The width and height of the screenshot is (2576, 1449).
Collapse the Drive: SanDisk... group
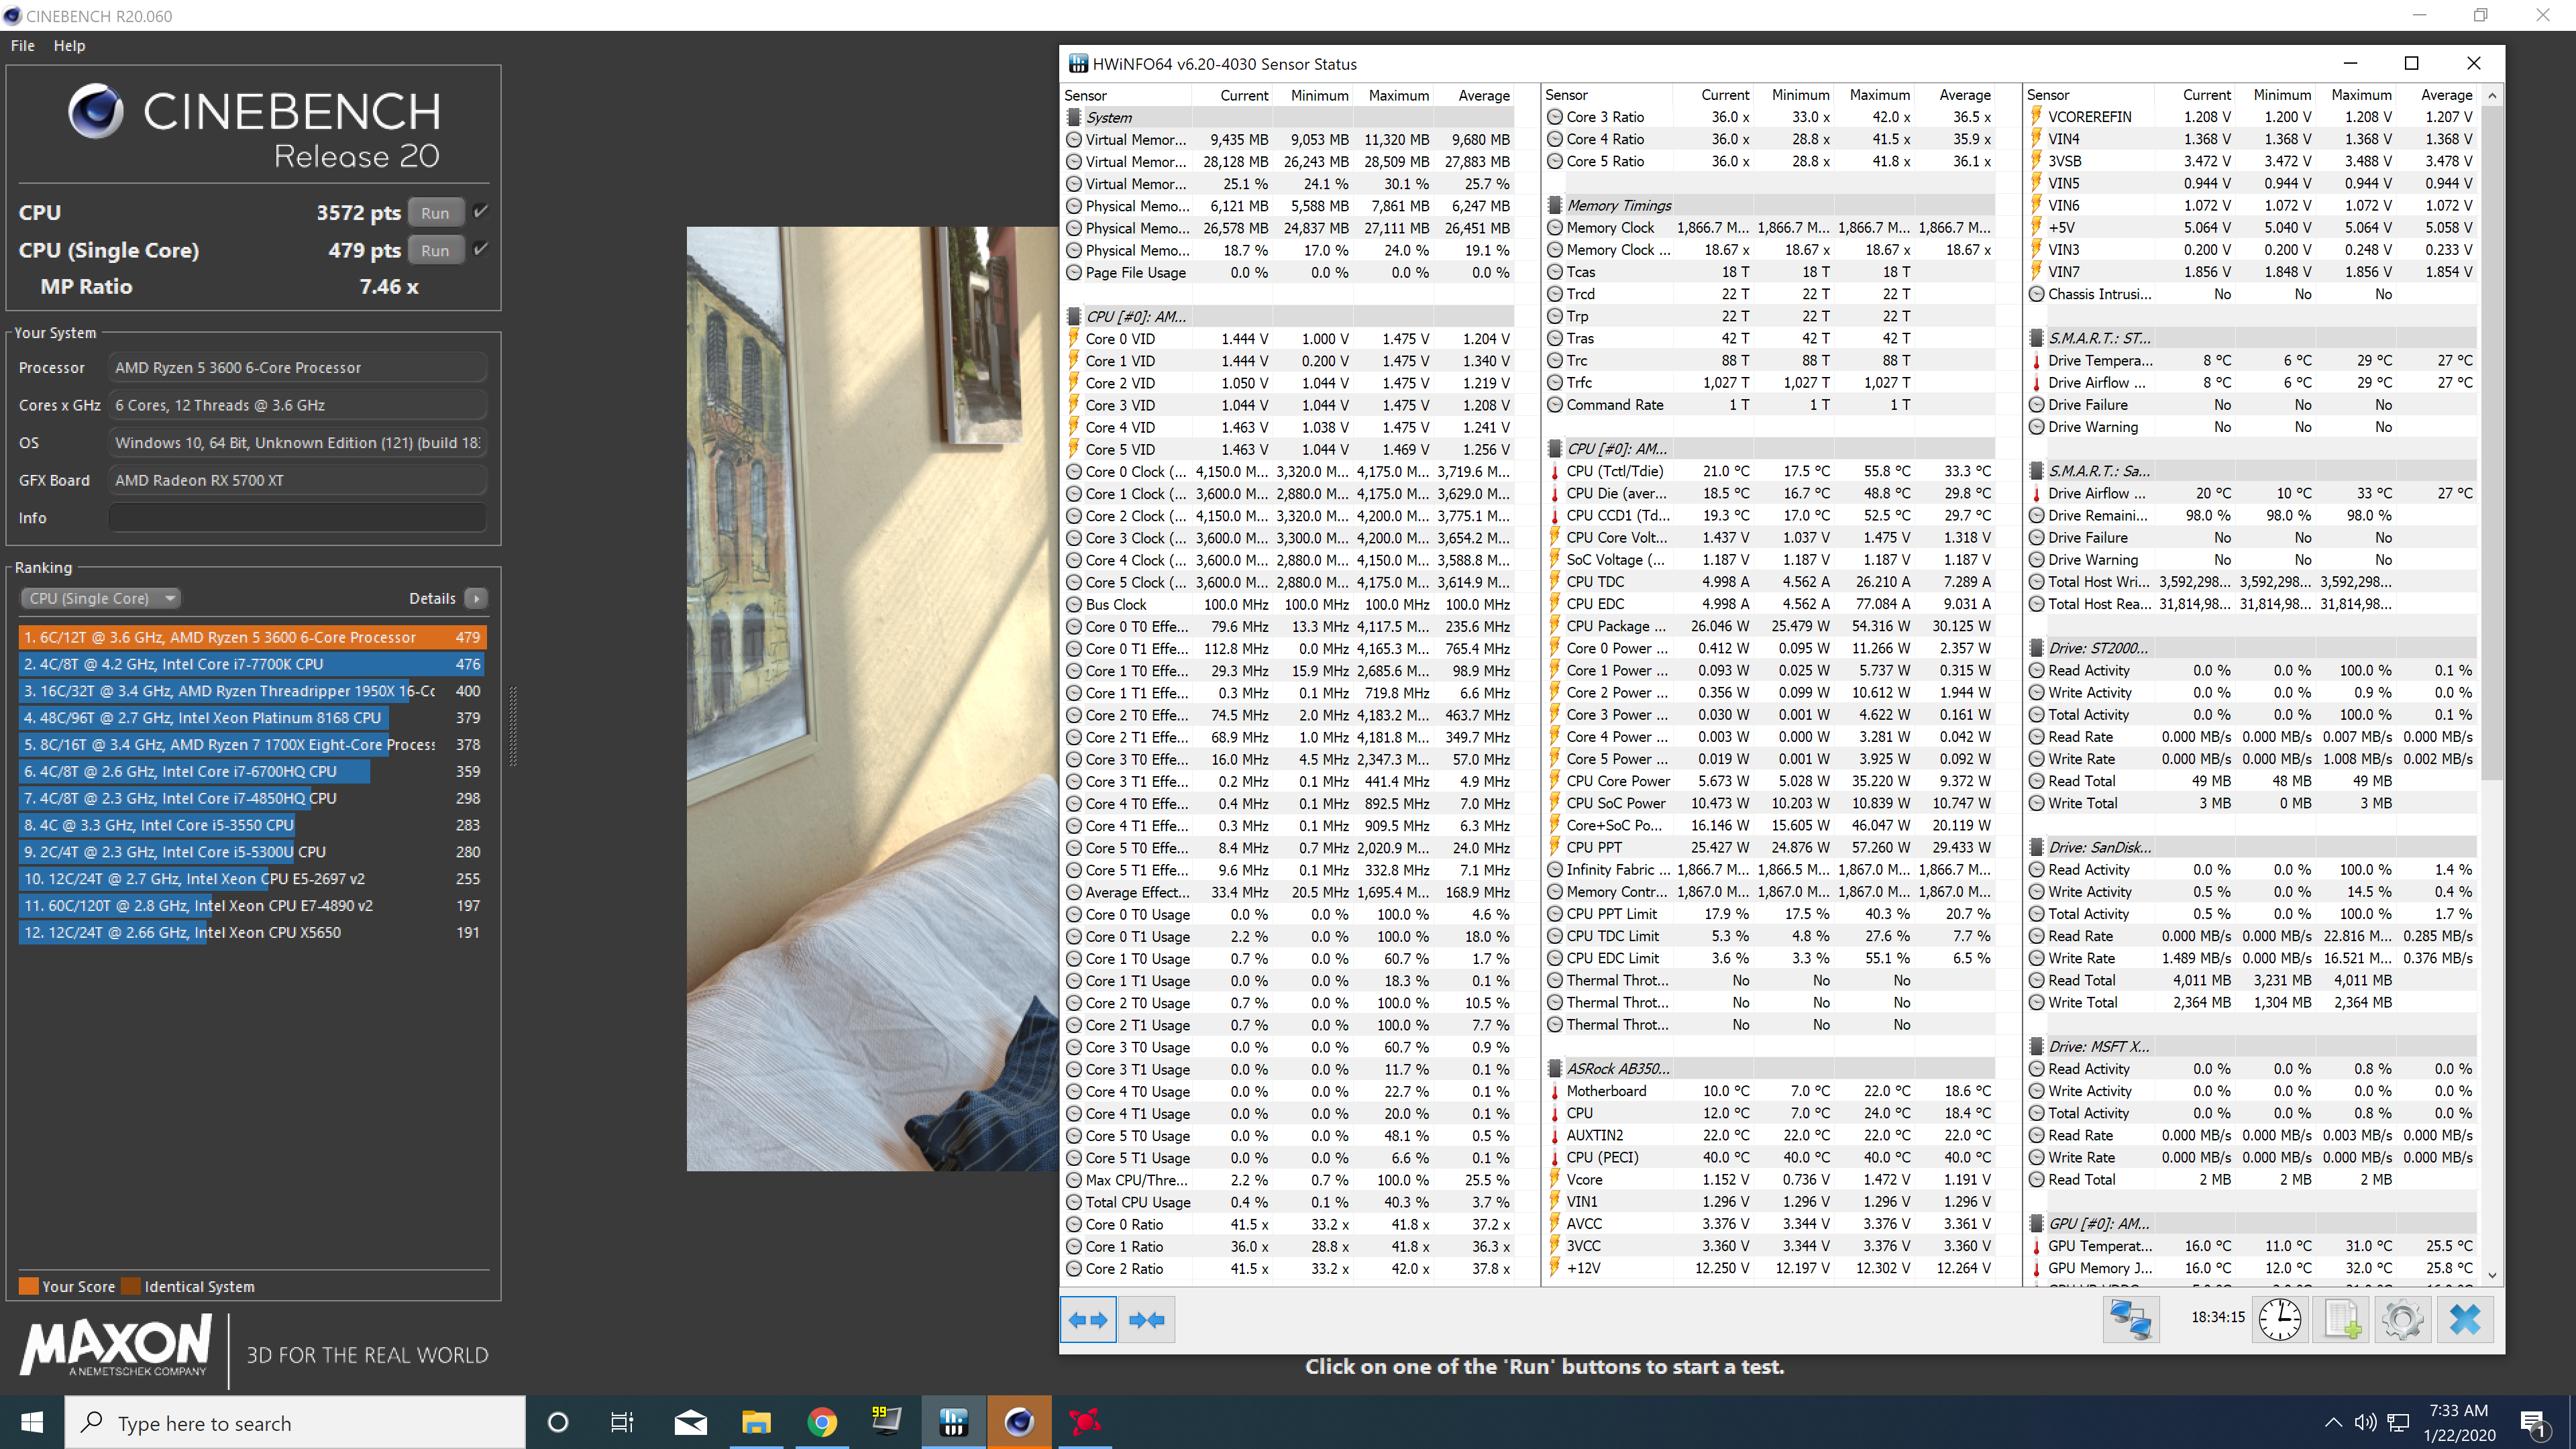tap(2036, 847)
